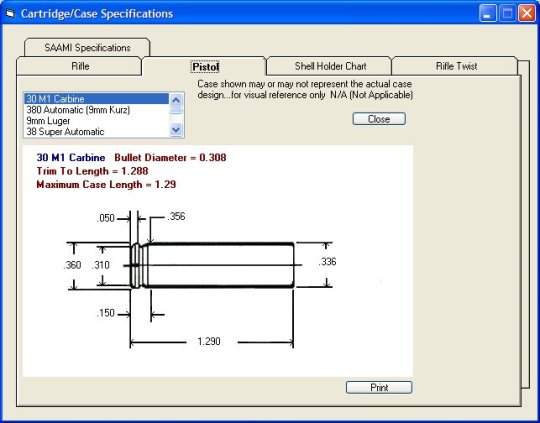Click the 1.290 case length dimension
This screenshot has height=423, width=540.
click(209, 341)
